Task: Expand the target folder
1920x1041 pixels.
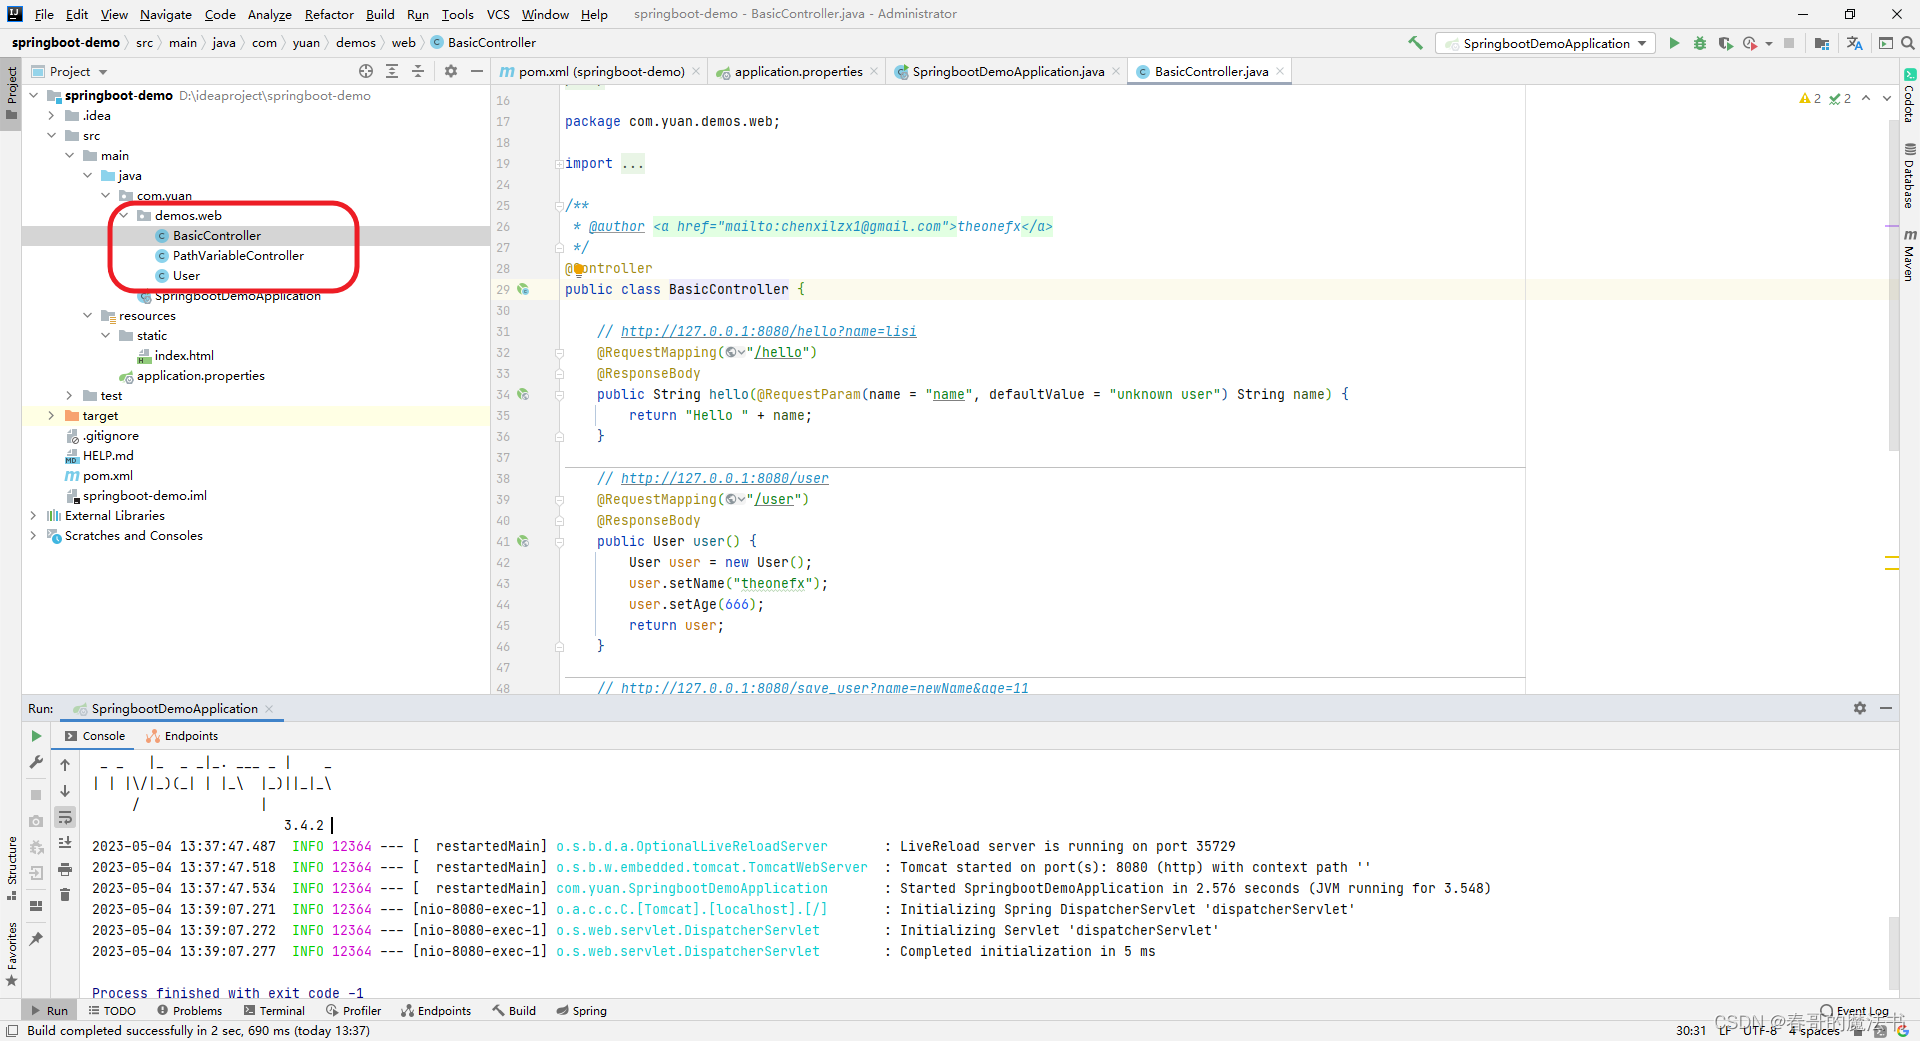Action: [x=51, y=415]
